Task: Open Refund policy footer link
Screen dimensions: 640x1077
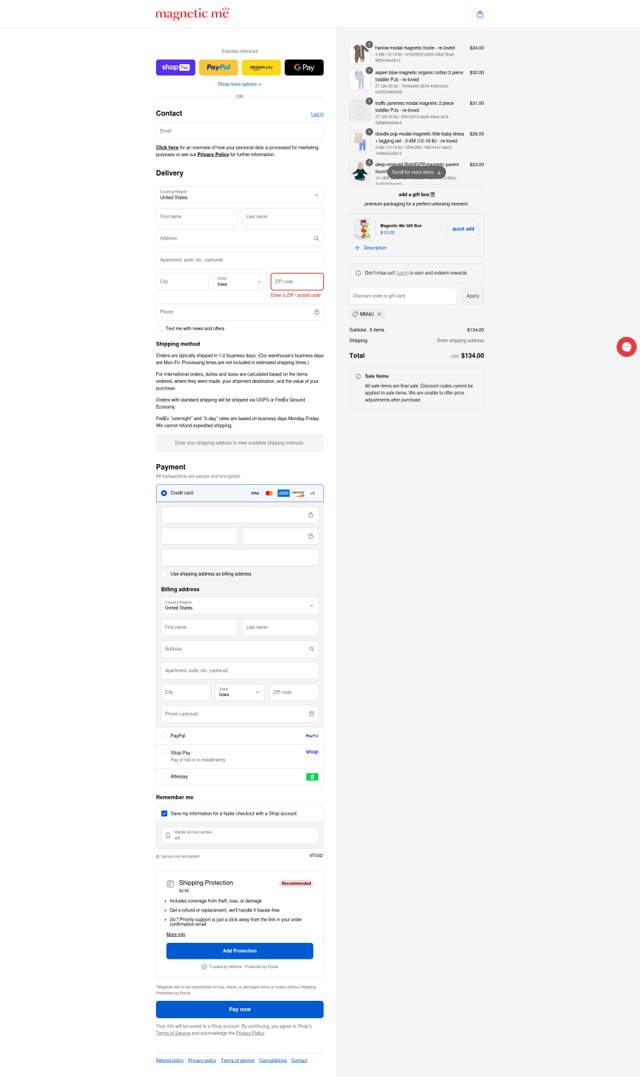Action: [170, 1061]
